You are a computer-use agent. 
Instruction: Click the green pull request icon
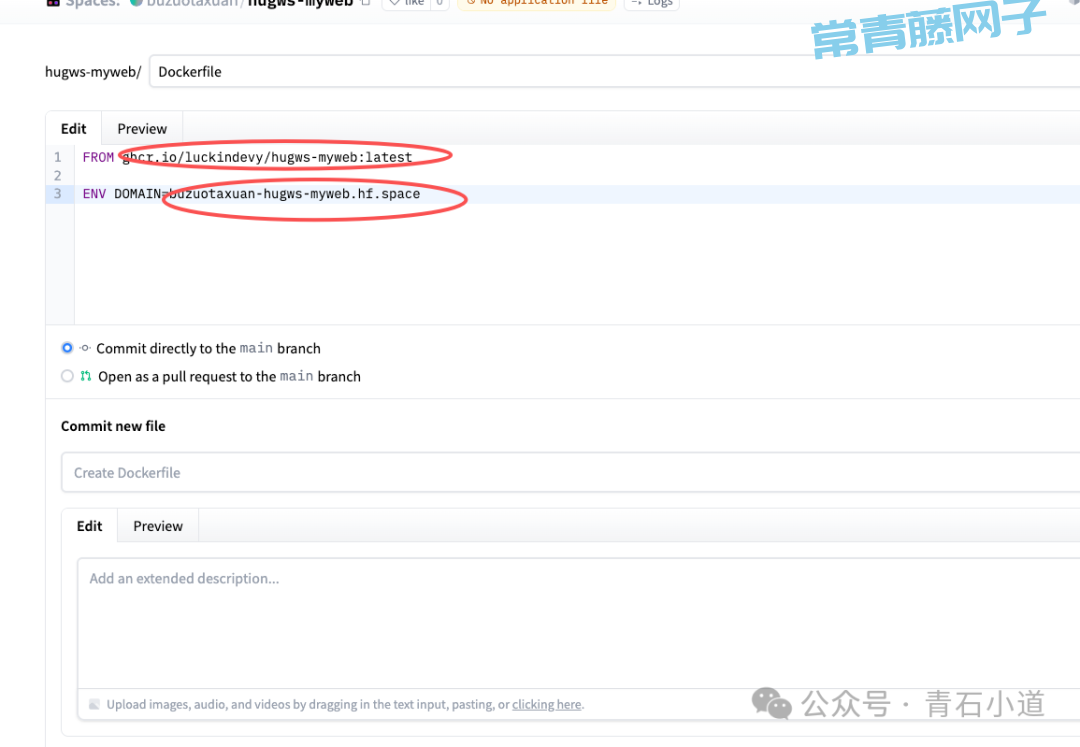click(86, 377)
